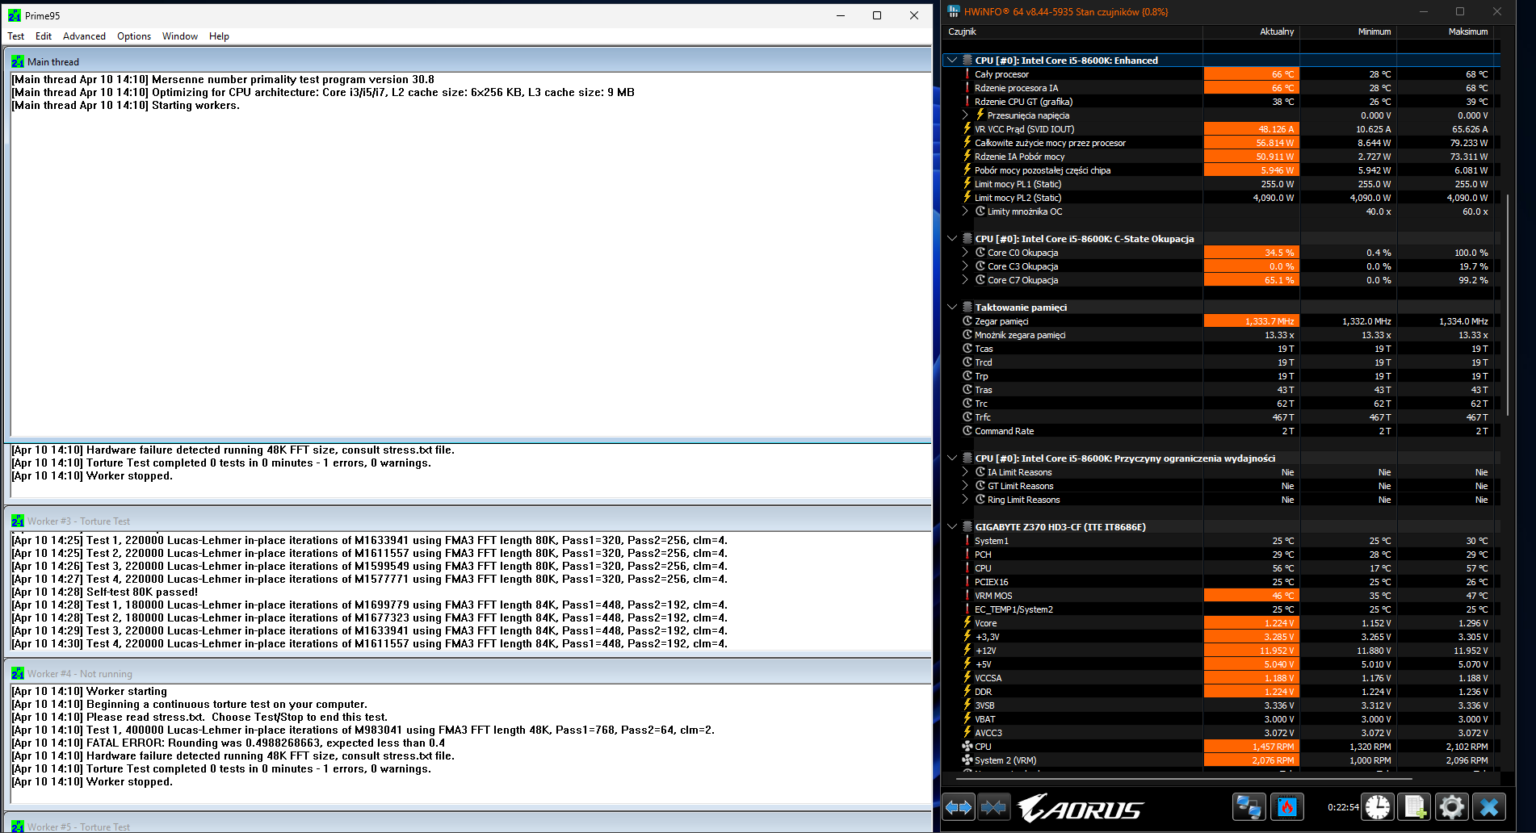Open HWiNFO sensor settings via gear icon
The image size is (1536, 833).
(x=1451, y=807)
